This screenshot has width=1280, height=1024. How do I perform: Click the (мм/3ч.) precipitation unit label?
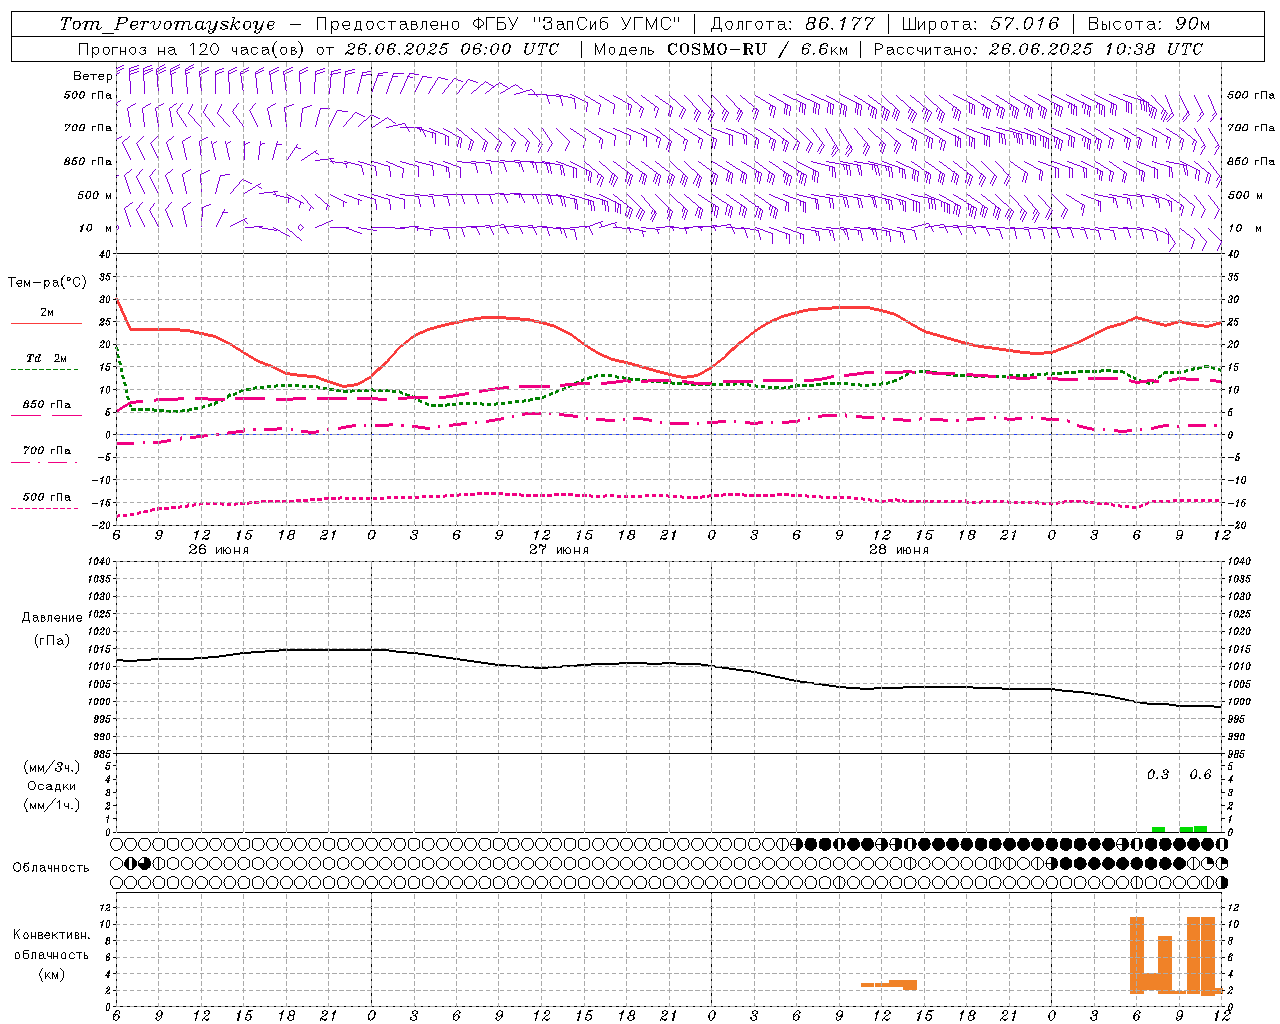(52, 767)
